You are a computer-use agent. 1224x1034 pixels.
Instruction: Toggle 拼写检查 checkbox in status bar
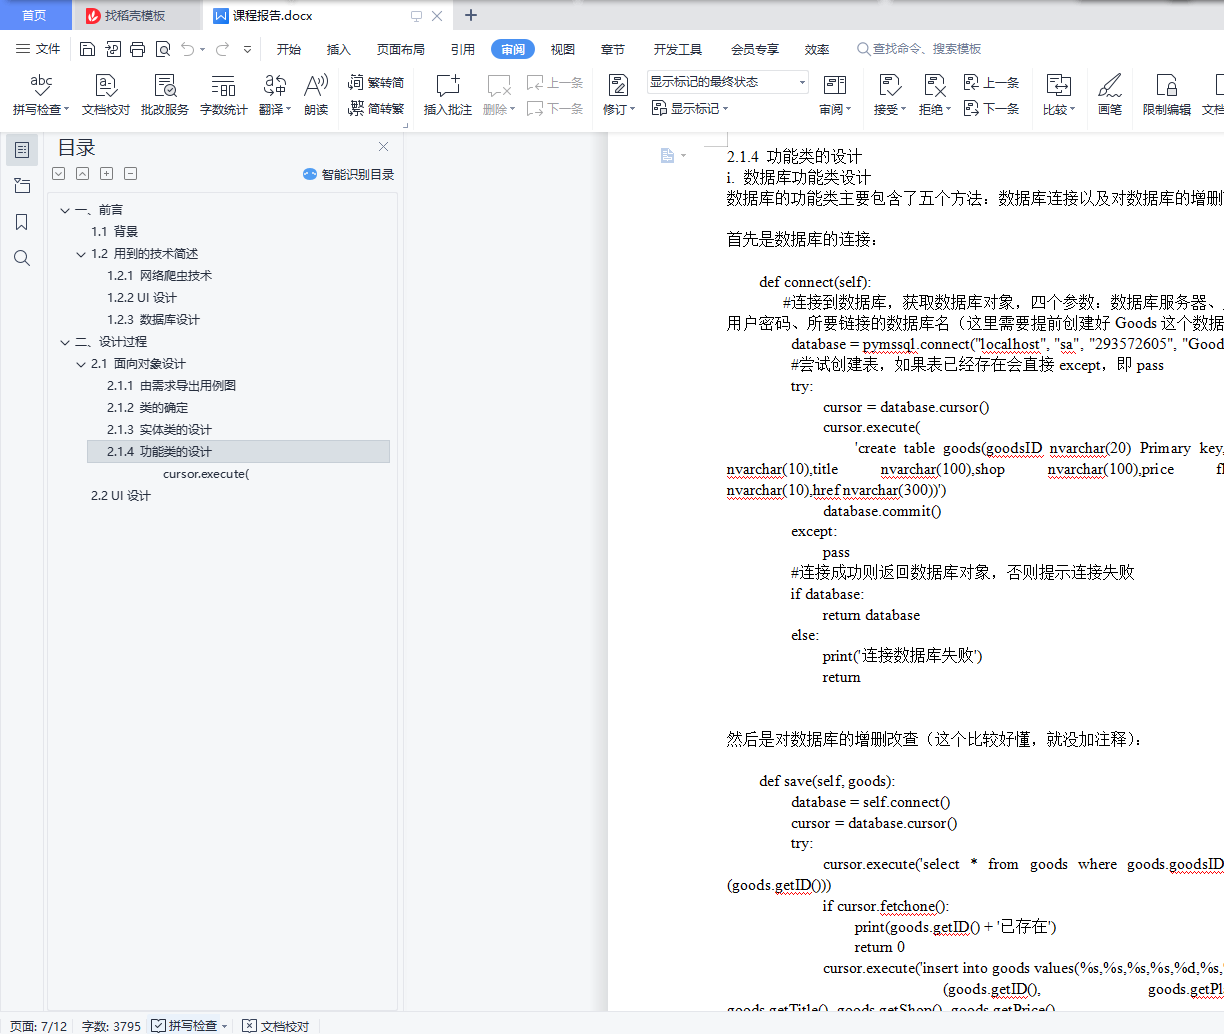pyautogui.click(x=159, y=1026)
